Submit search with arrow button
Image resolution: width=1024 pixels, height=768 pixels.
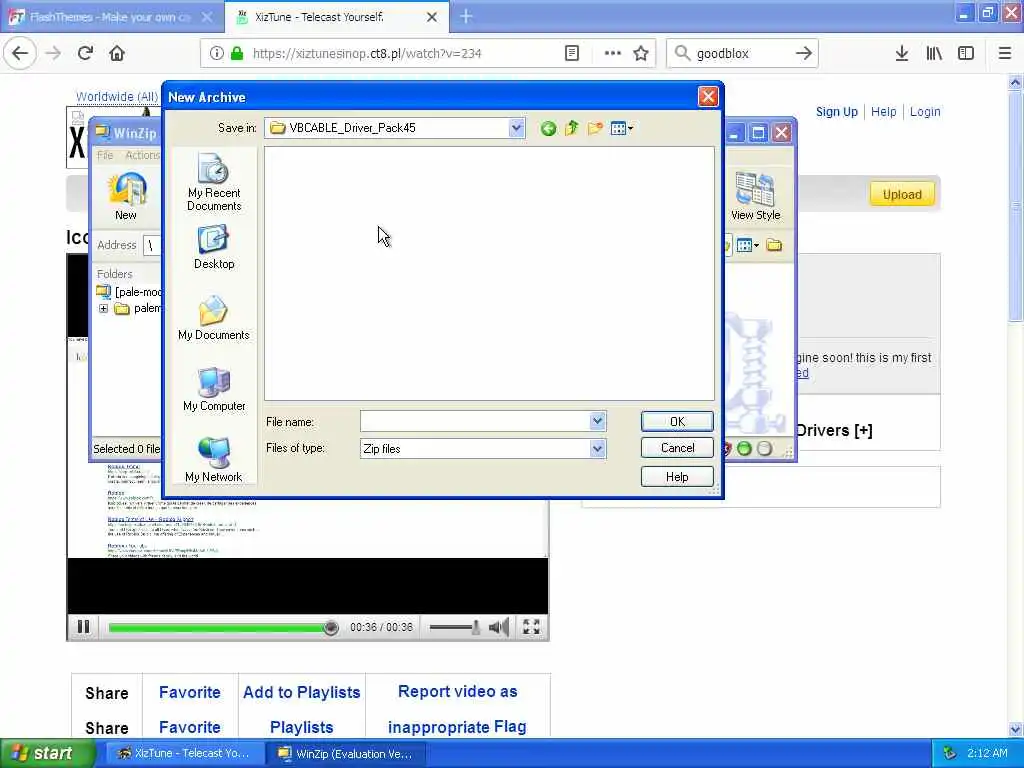[804, 53]
